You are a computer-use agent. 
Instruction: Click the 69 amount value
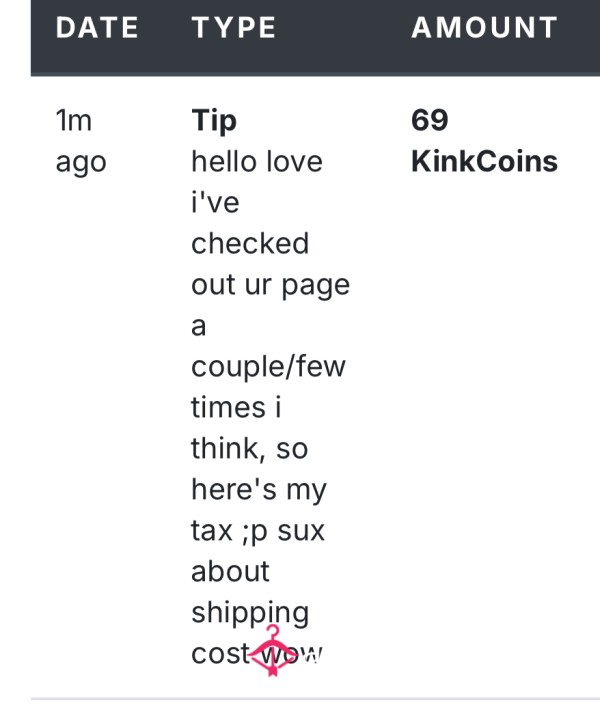click(430, 120)
